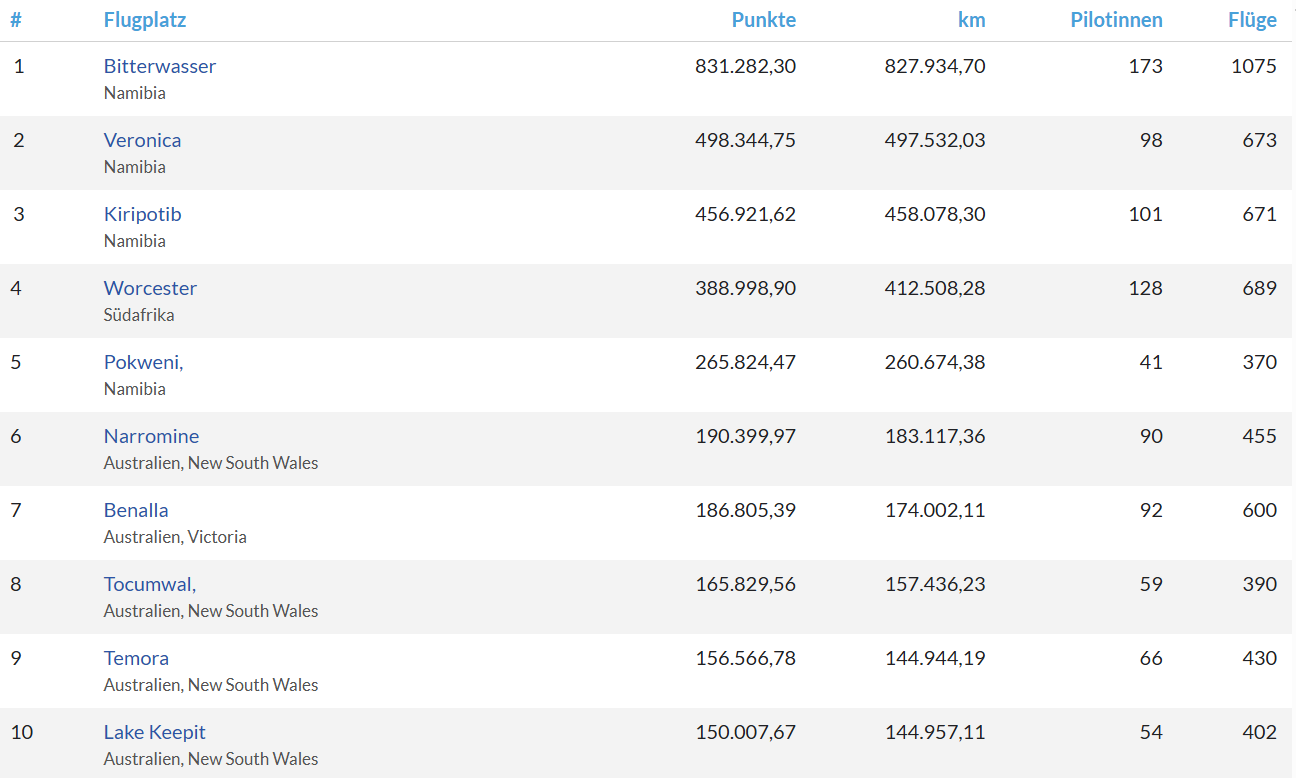Click the 128 Pilotinnen cell for Worcester
Viewport: 1296px width, 778px height.
[1145, 288]
